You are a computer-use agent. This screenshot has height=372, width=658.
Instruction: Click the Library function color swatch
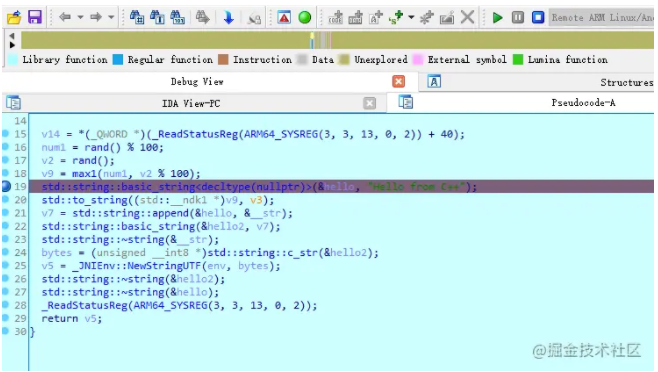(13, 60)
